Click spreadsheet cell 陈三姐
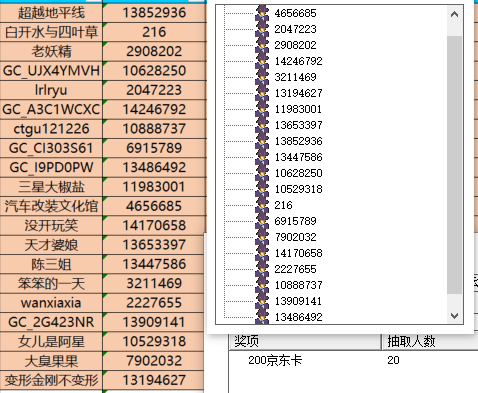 pos(51,264)
